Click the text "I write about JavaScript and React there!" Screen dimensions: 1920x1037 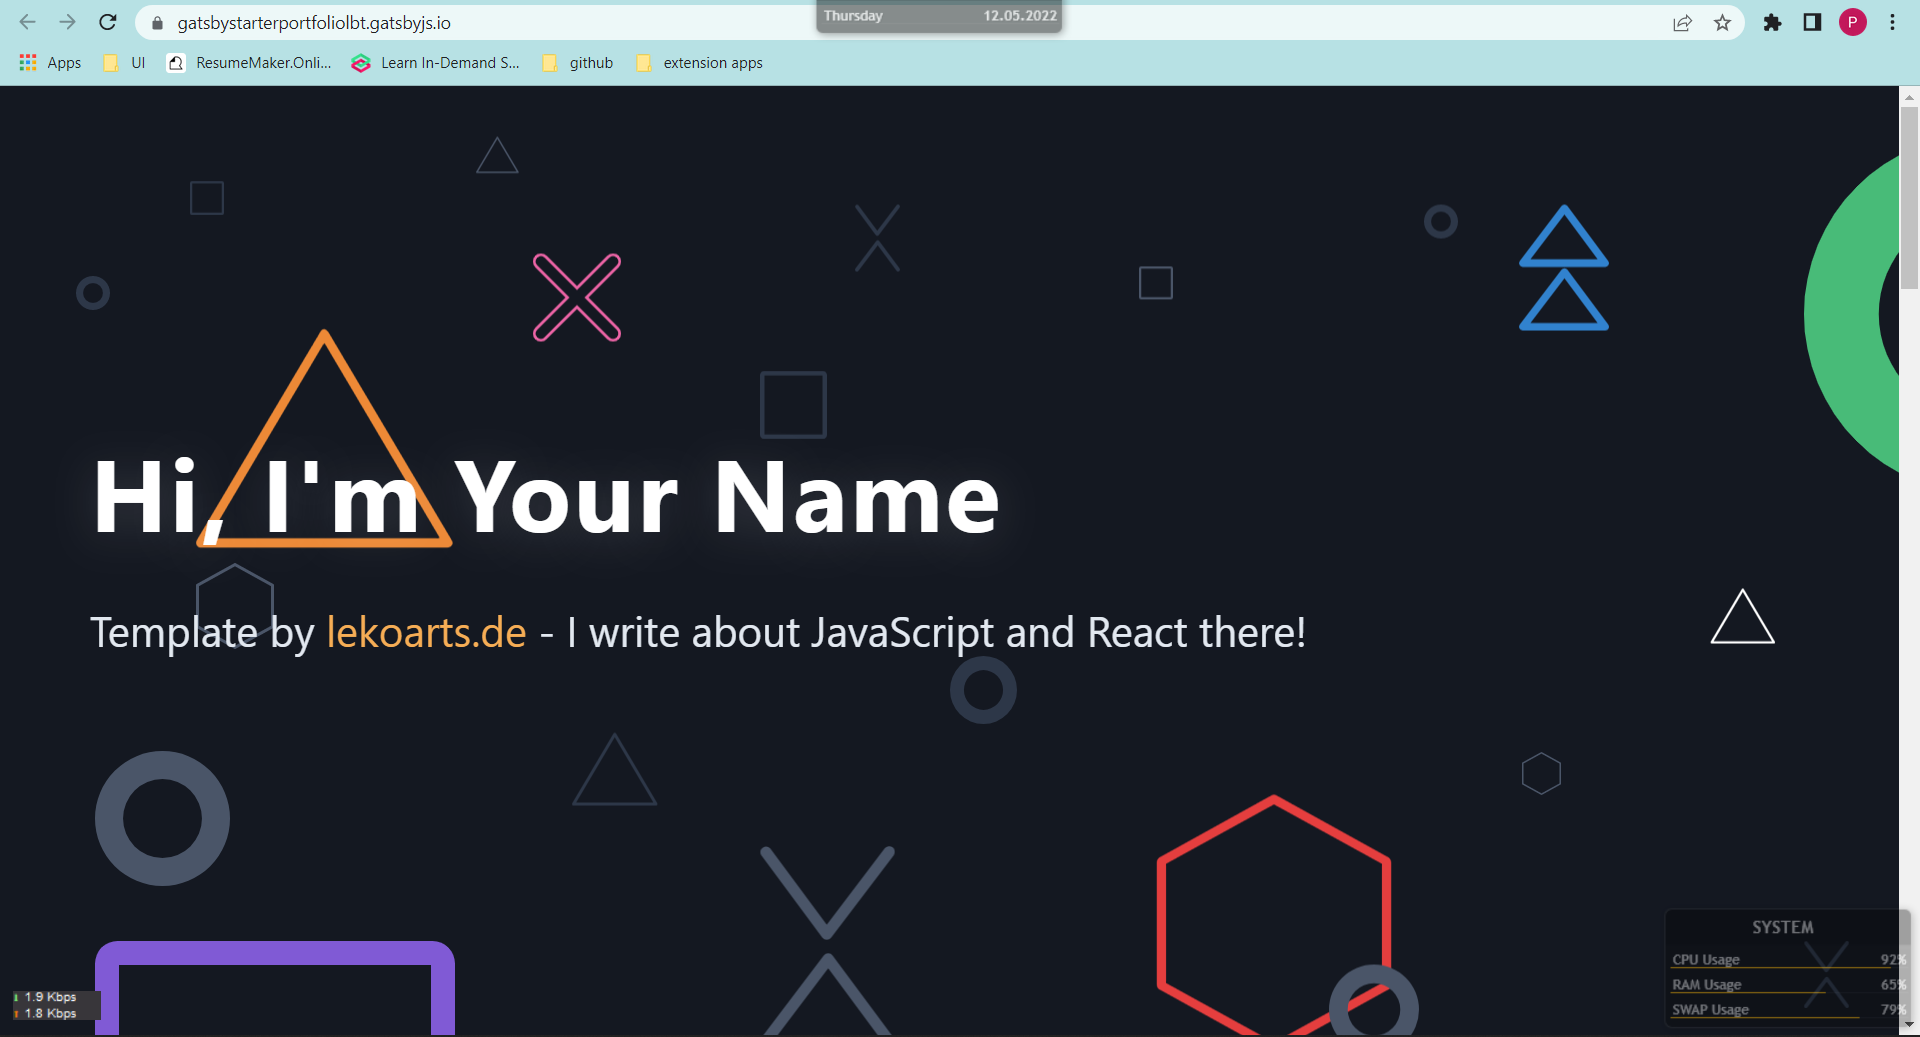[936, 633]
